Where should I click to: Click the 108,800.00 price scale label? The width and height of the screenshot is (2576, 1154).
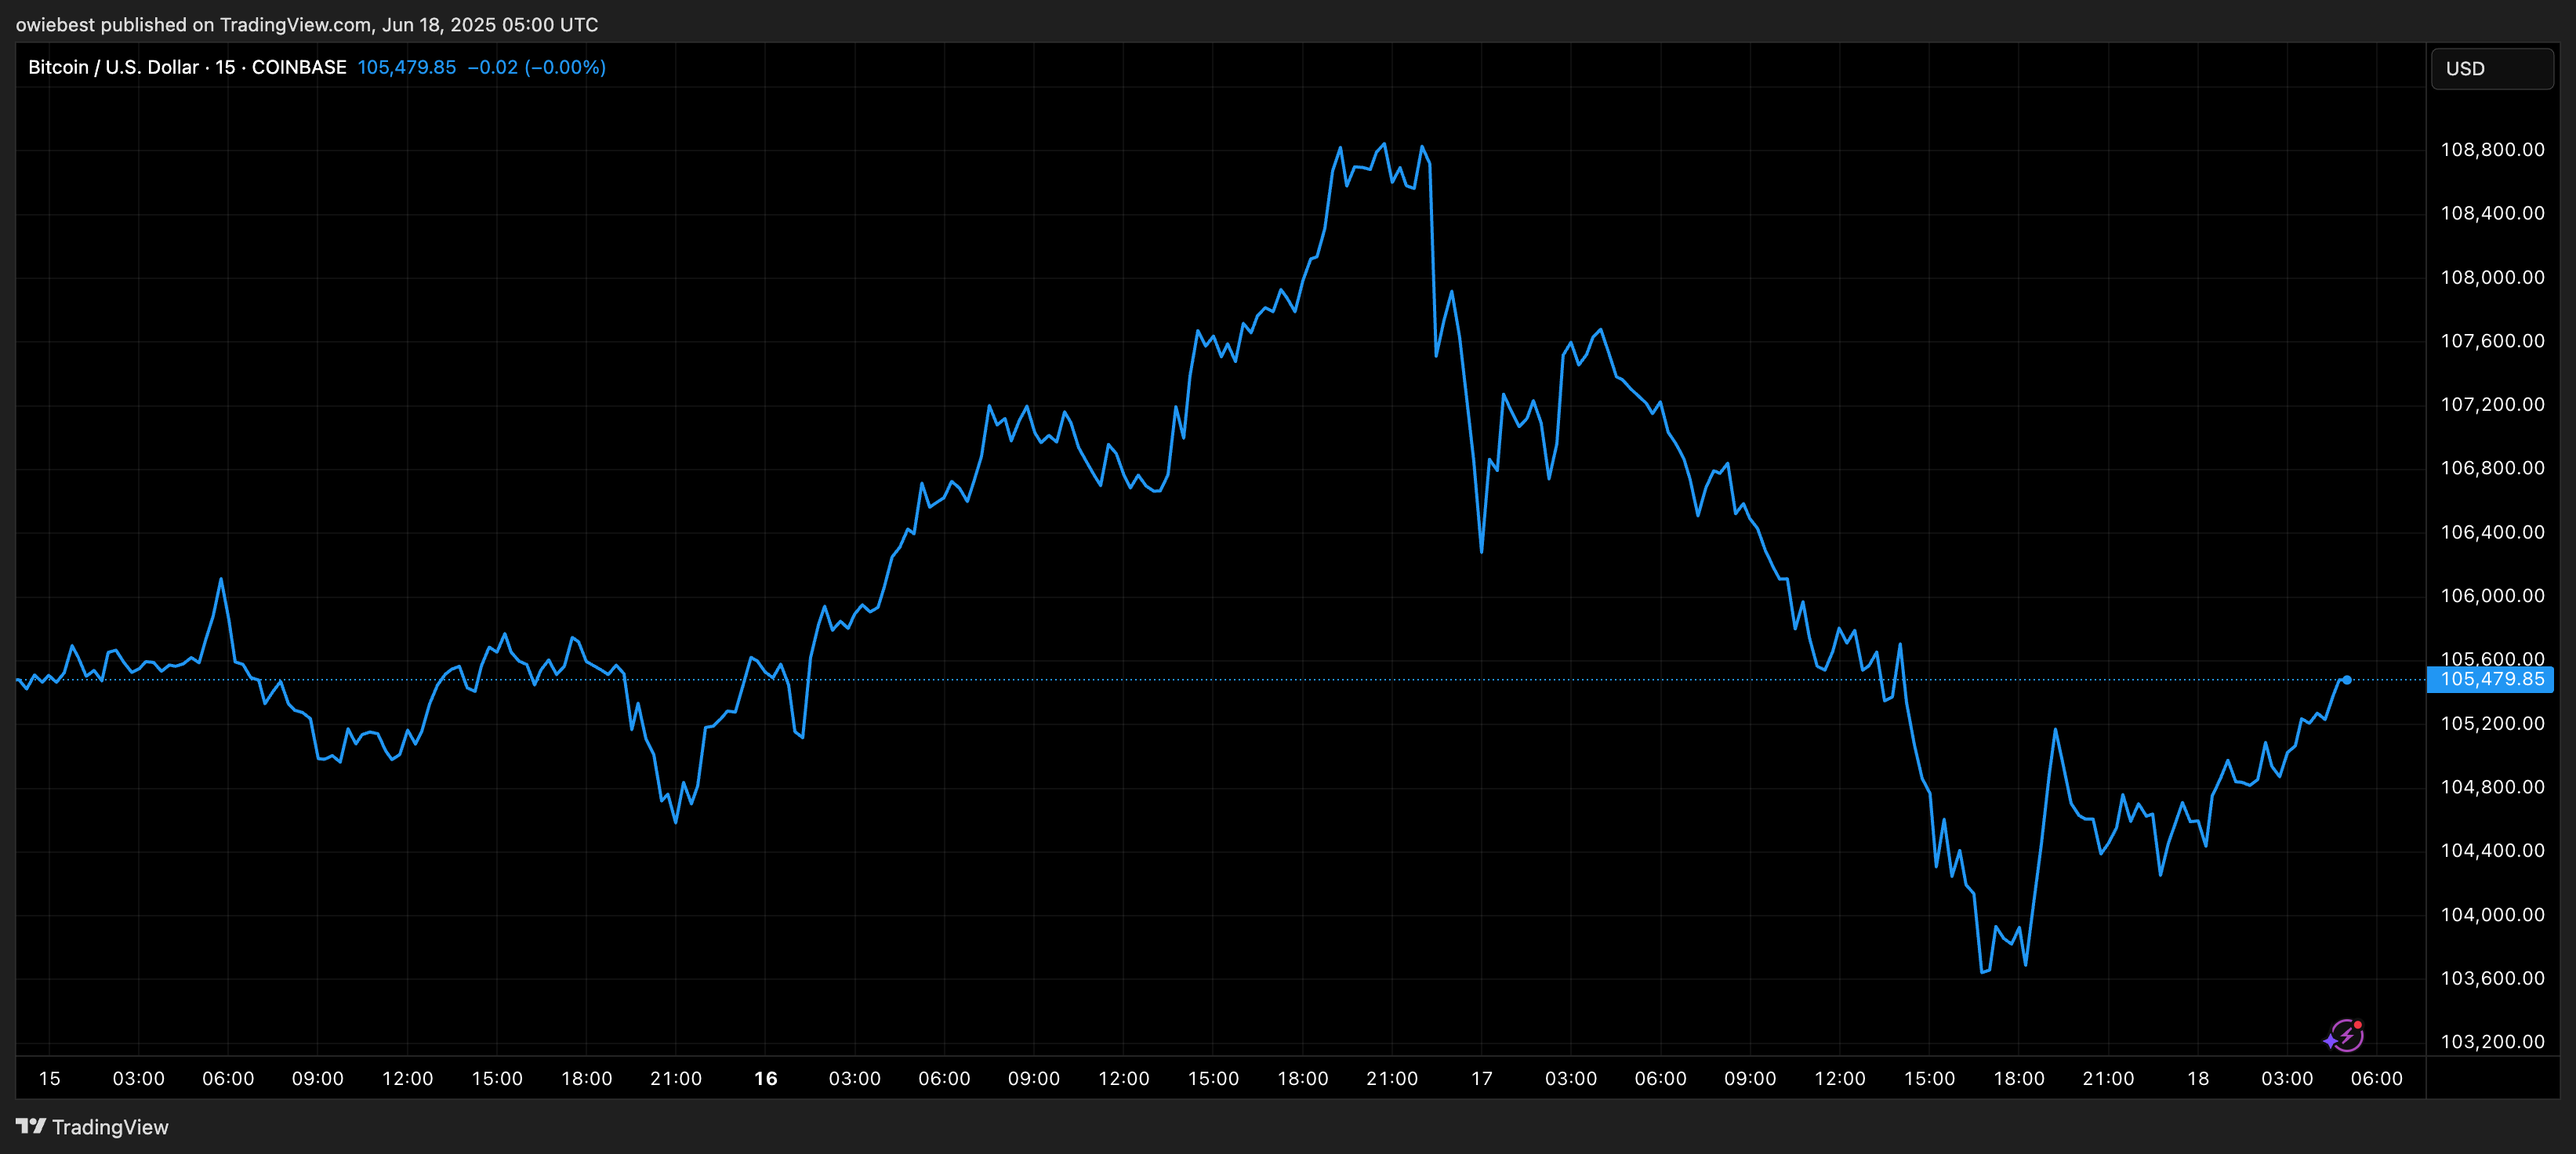click(2491, 150)
